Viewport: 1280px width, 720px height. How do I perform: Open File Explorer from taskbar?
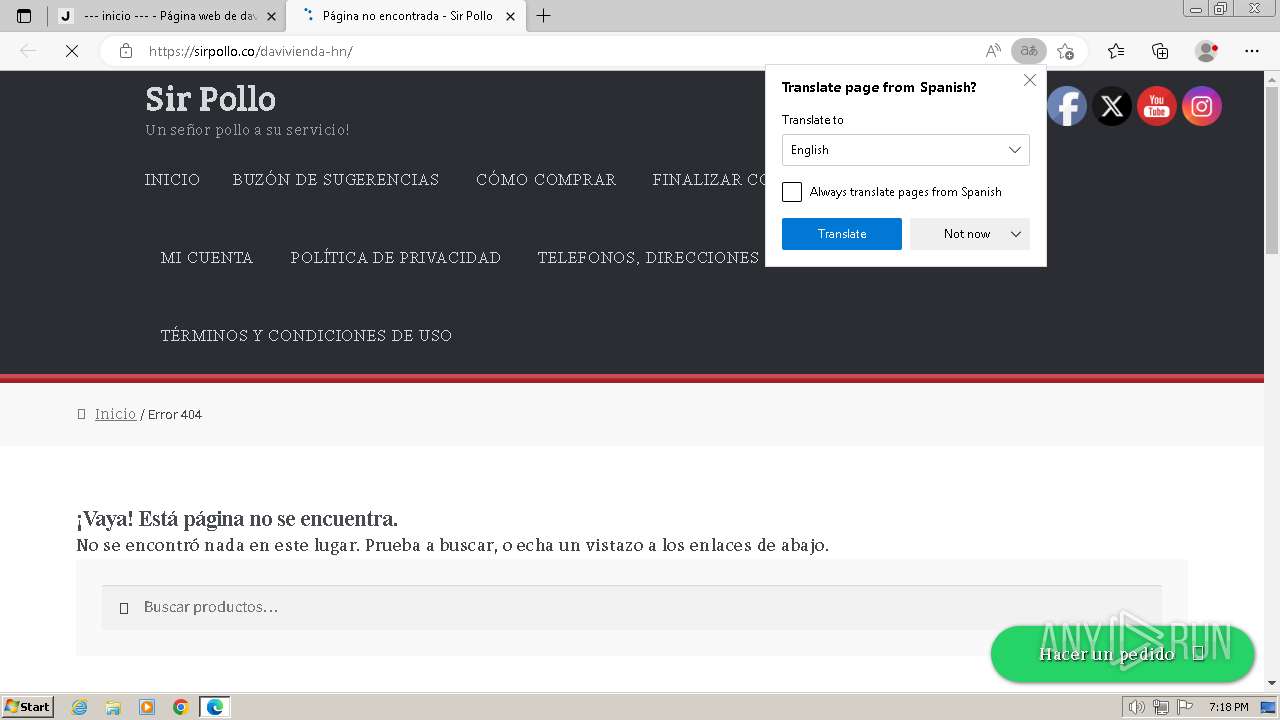click(113, 707)
